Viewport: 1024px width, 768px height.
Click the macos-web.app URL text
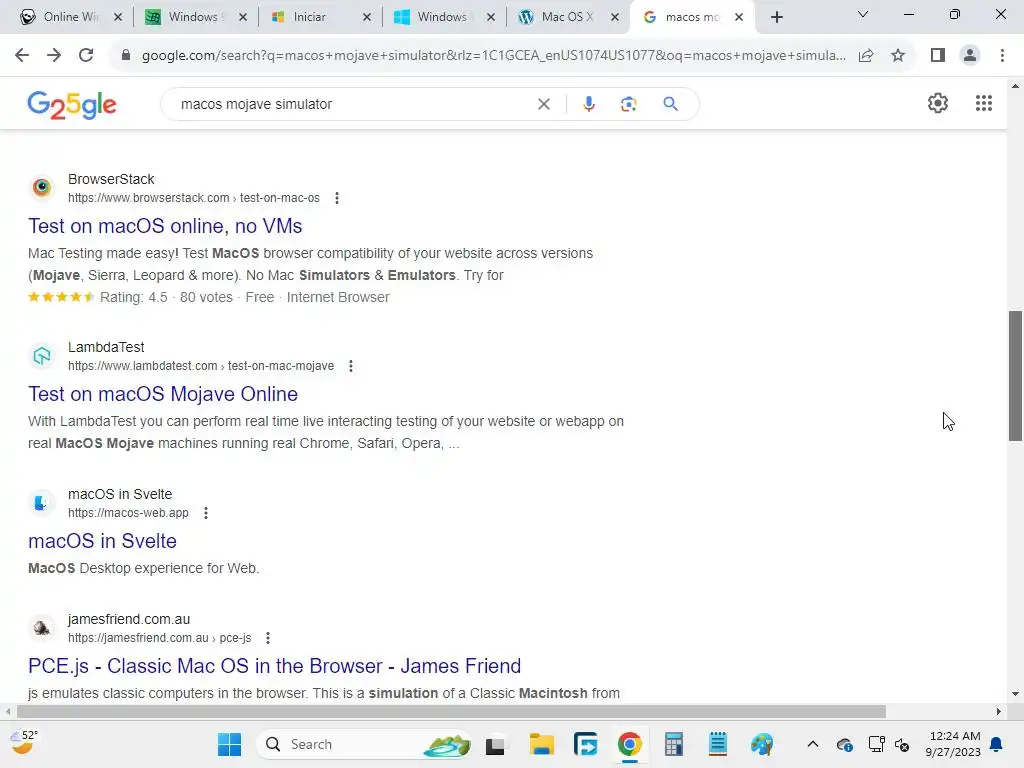128,513
